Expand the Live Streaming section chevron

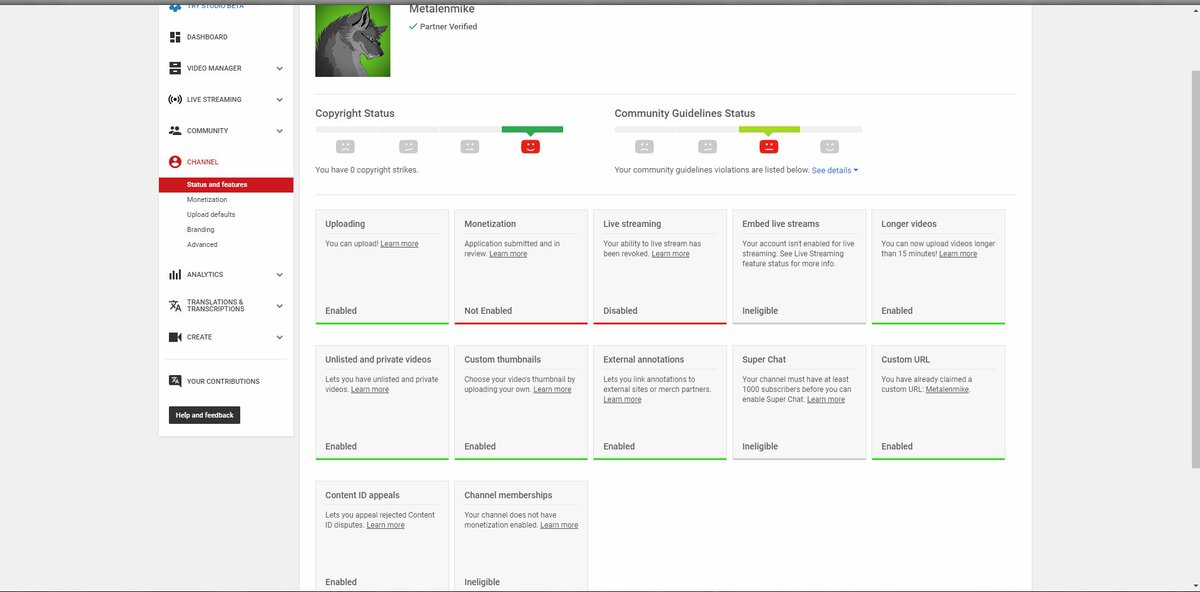[280, 100]
